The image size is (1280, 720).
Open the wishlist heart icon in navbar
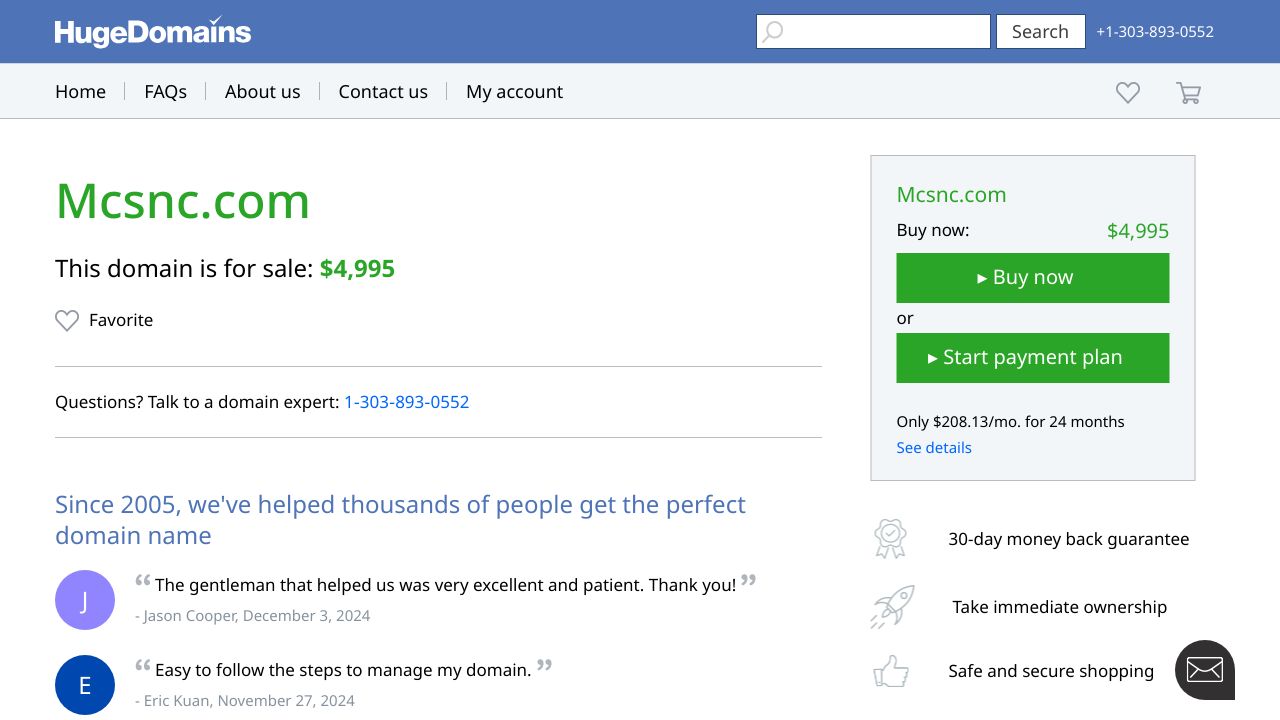coord(1127,93)
